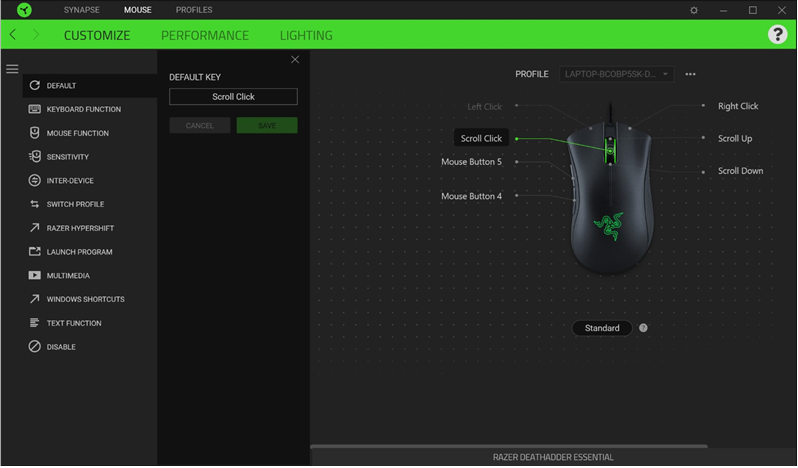Open the PERFORMANCE tab
Image resolution: width=798 pixels, height=468 pixels.
(205, 35)
